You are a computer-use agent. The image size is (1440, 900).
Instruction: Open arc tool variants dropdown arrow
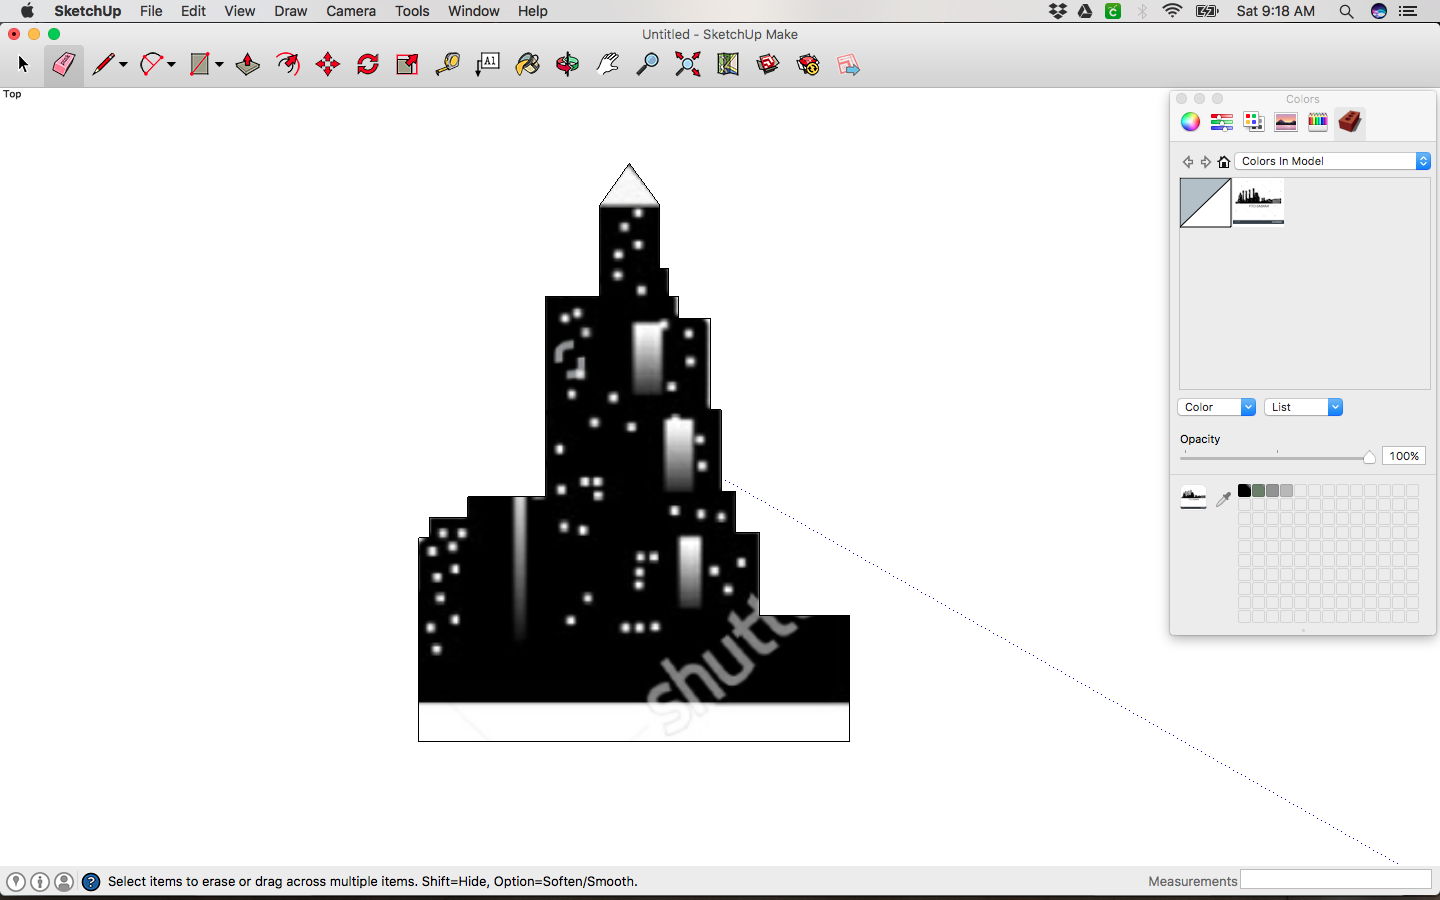(171, 65)
